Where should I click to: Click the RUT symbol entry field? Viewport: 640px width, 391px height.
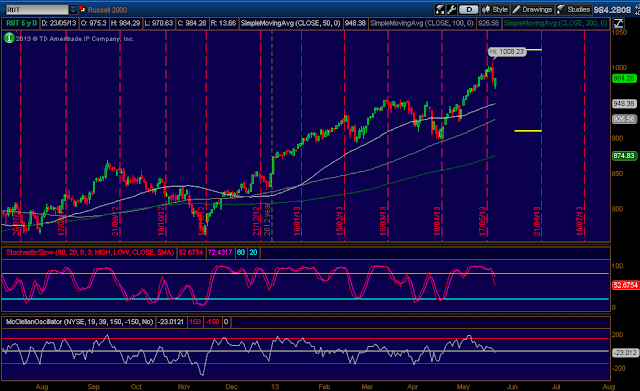[37, 9]
